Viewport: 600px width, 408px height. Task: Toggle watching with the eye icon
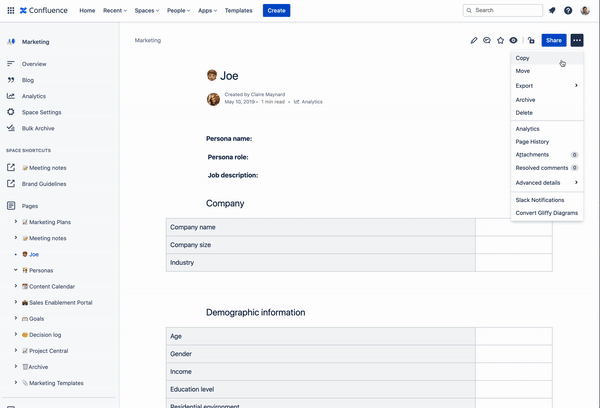pyautogui.click(x=514, y=40)
